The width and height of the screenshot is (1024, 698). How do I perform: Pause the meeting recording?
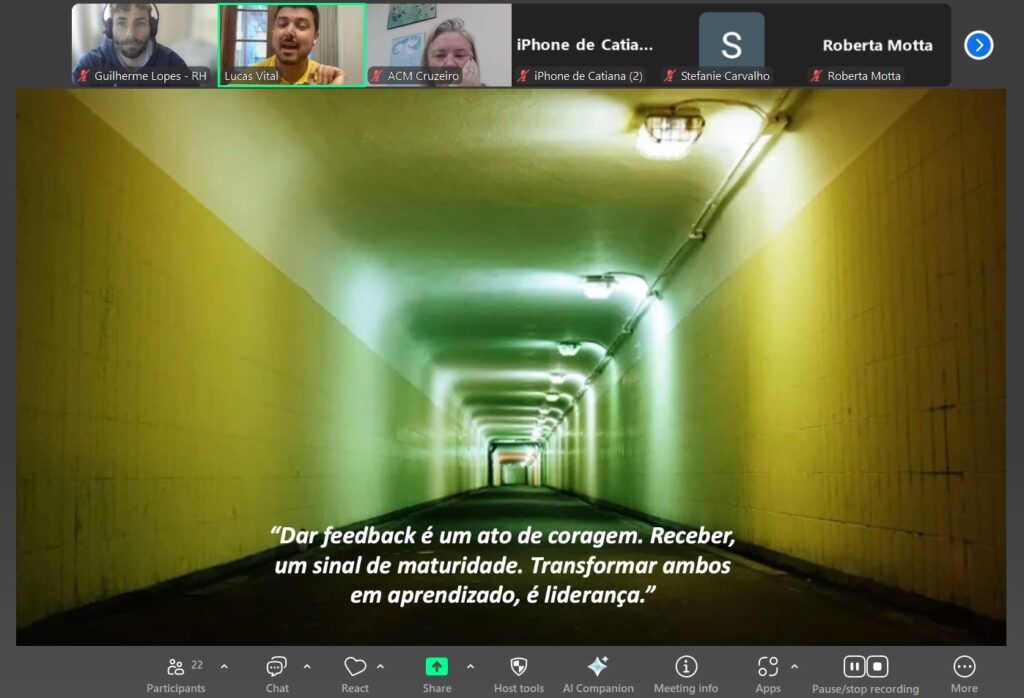[x=854, y=667]
